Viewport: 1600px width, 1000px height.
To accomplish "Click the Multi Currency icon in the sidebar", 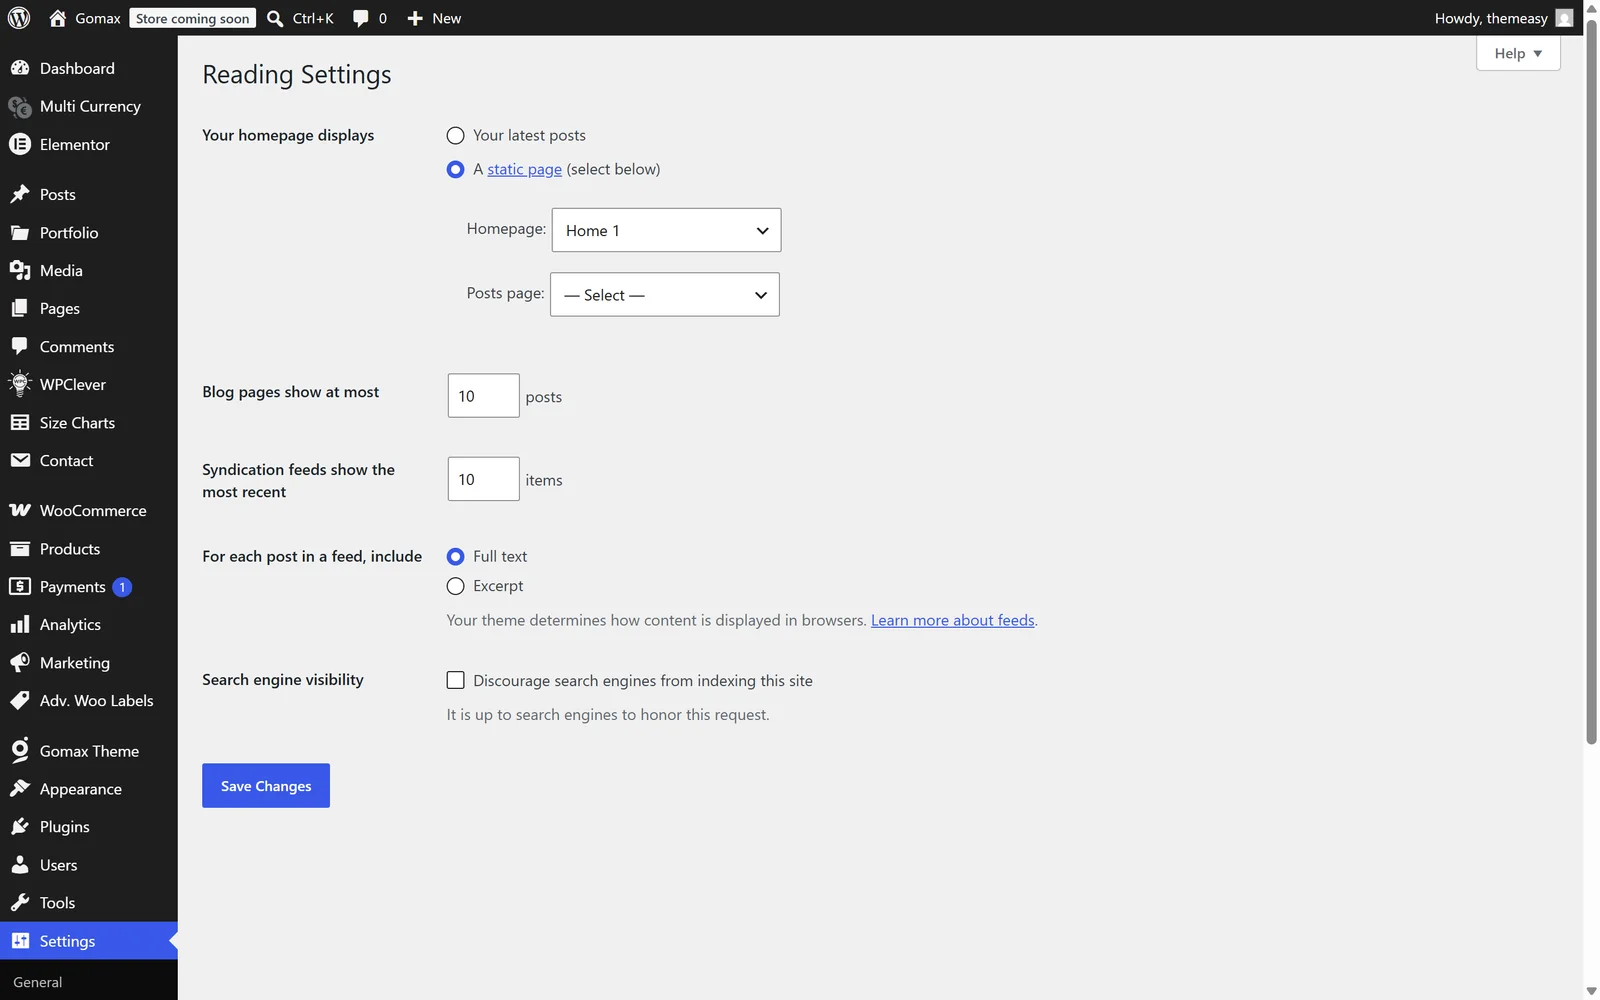I will tap(20, 106).
